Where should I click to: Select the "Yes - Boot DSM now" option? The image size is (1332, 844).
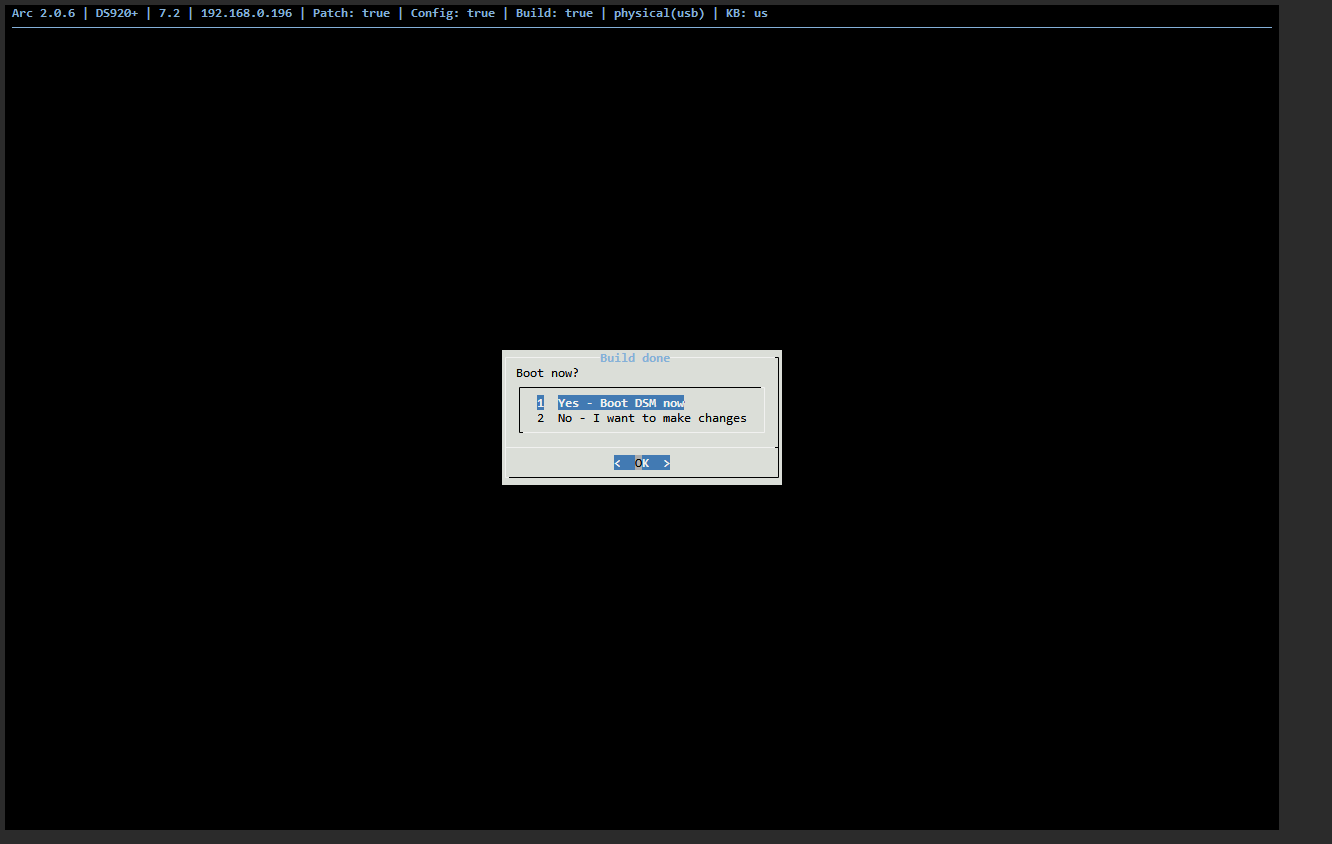click(x=620, y=403)
